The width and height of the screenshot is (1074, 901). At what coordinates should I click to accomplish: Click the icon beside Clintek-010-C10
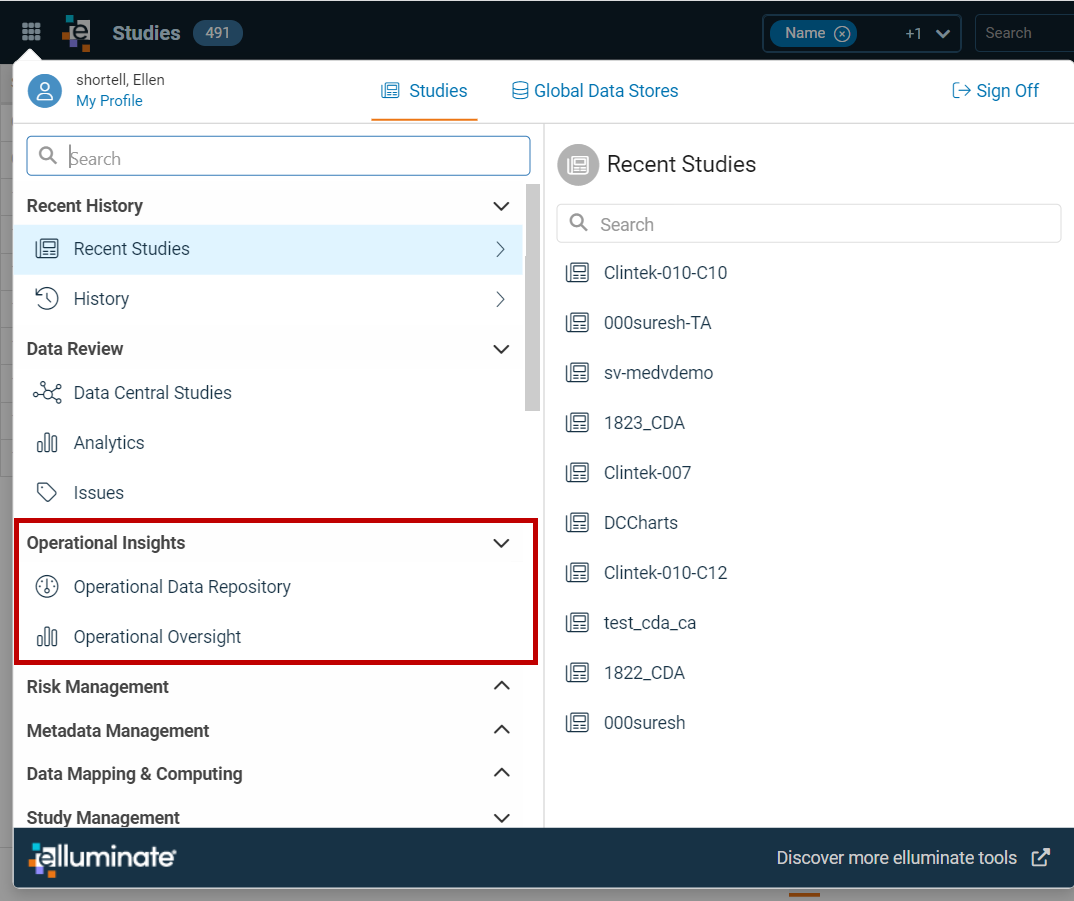pyautogui.click(x=577, y=273)
